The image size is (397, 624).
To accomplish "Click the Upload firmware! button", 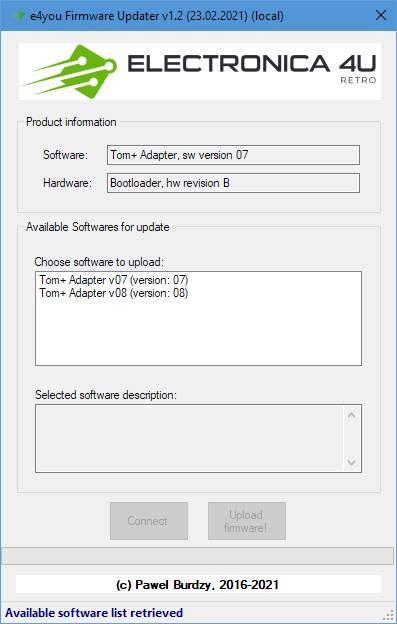I will [247, 521].
